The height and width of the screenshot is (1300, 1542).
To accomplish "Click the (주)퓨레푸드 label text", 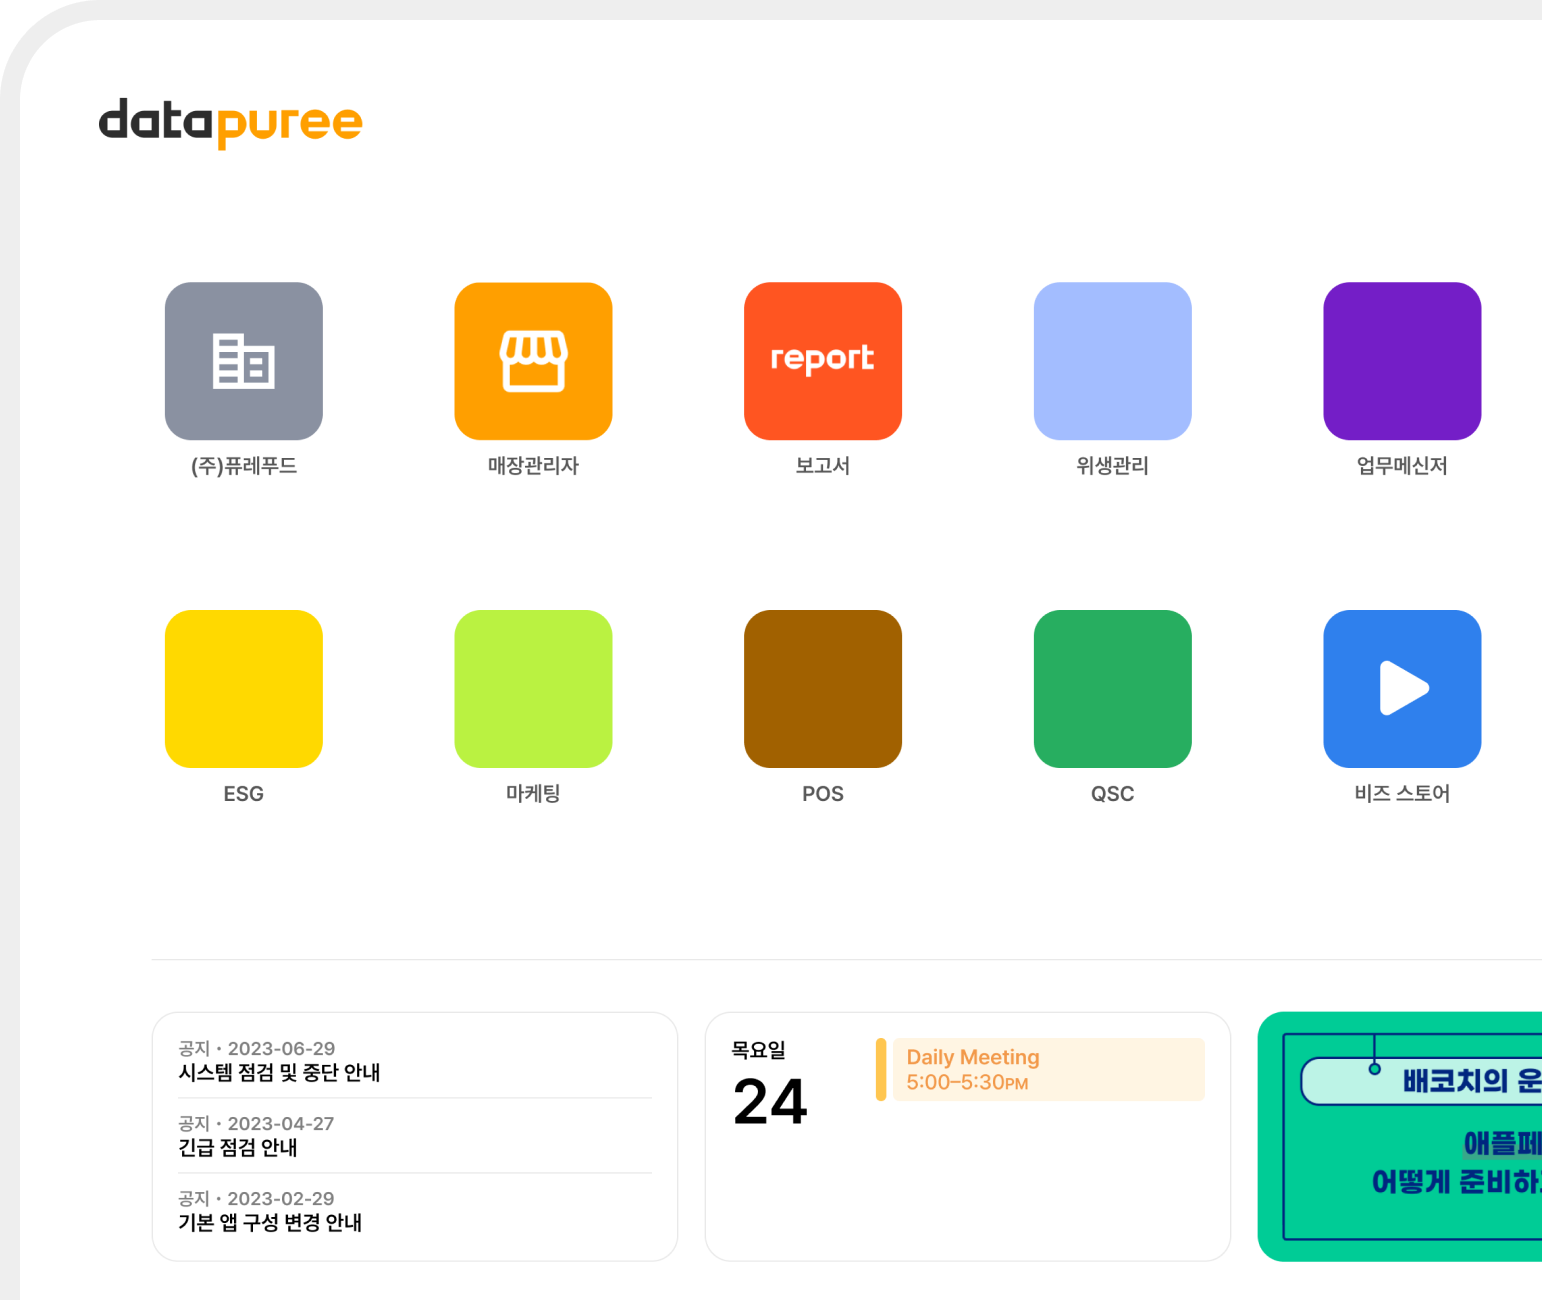I will click(x=244, y=466).
